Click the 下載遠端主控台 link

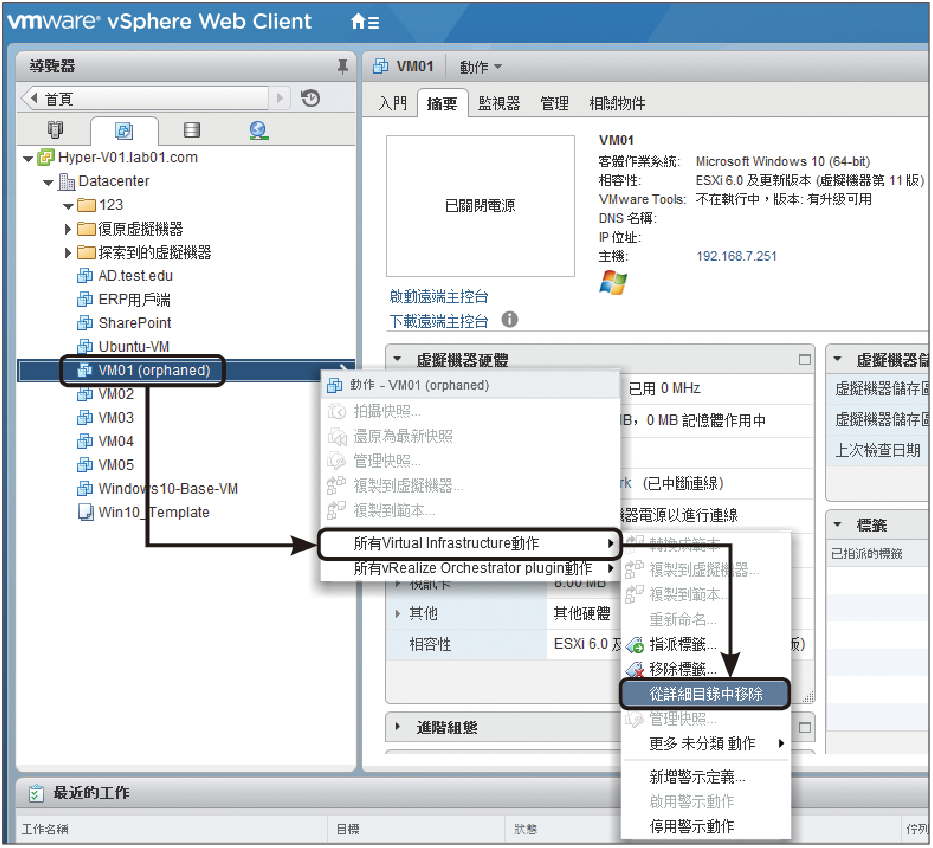tap(439, 321)
